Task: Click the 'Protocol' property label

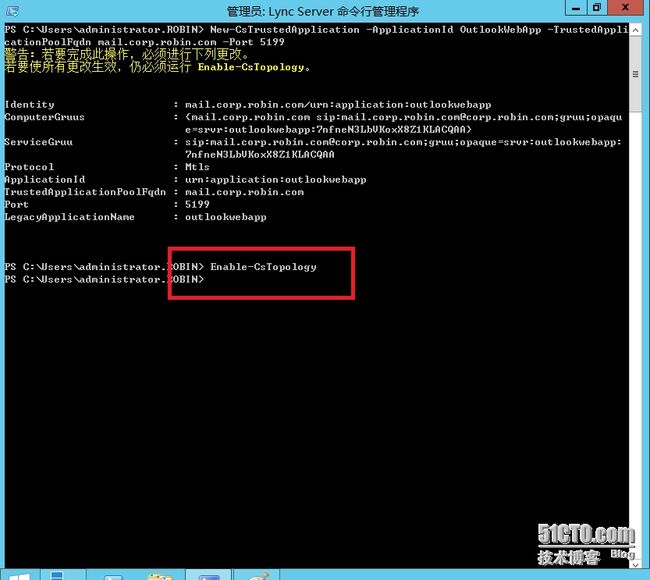Action: [x=29, y=167]
